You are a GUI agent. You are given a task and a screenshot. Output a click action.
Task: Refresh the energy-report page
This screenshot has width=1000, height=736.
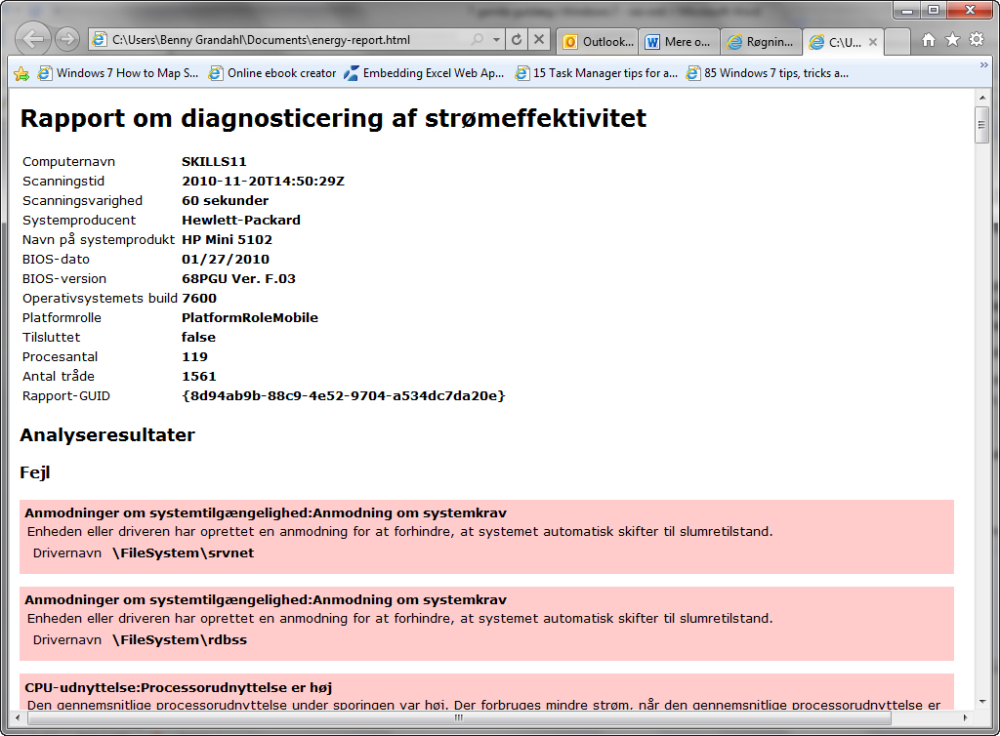[x=517, y=40]
